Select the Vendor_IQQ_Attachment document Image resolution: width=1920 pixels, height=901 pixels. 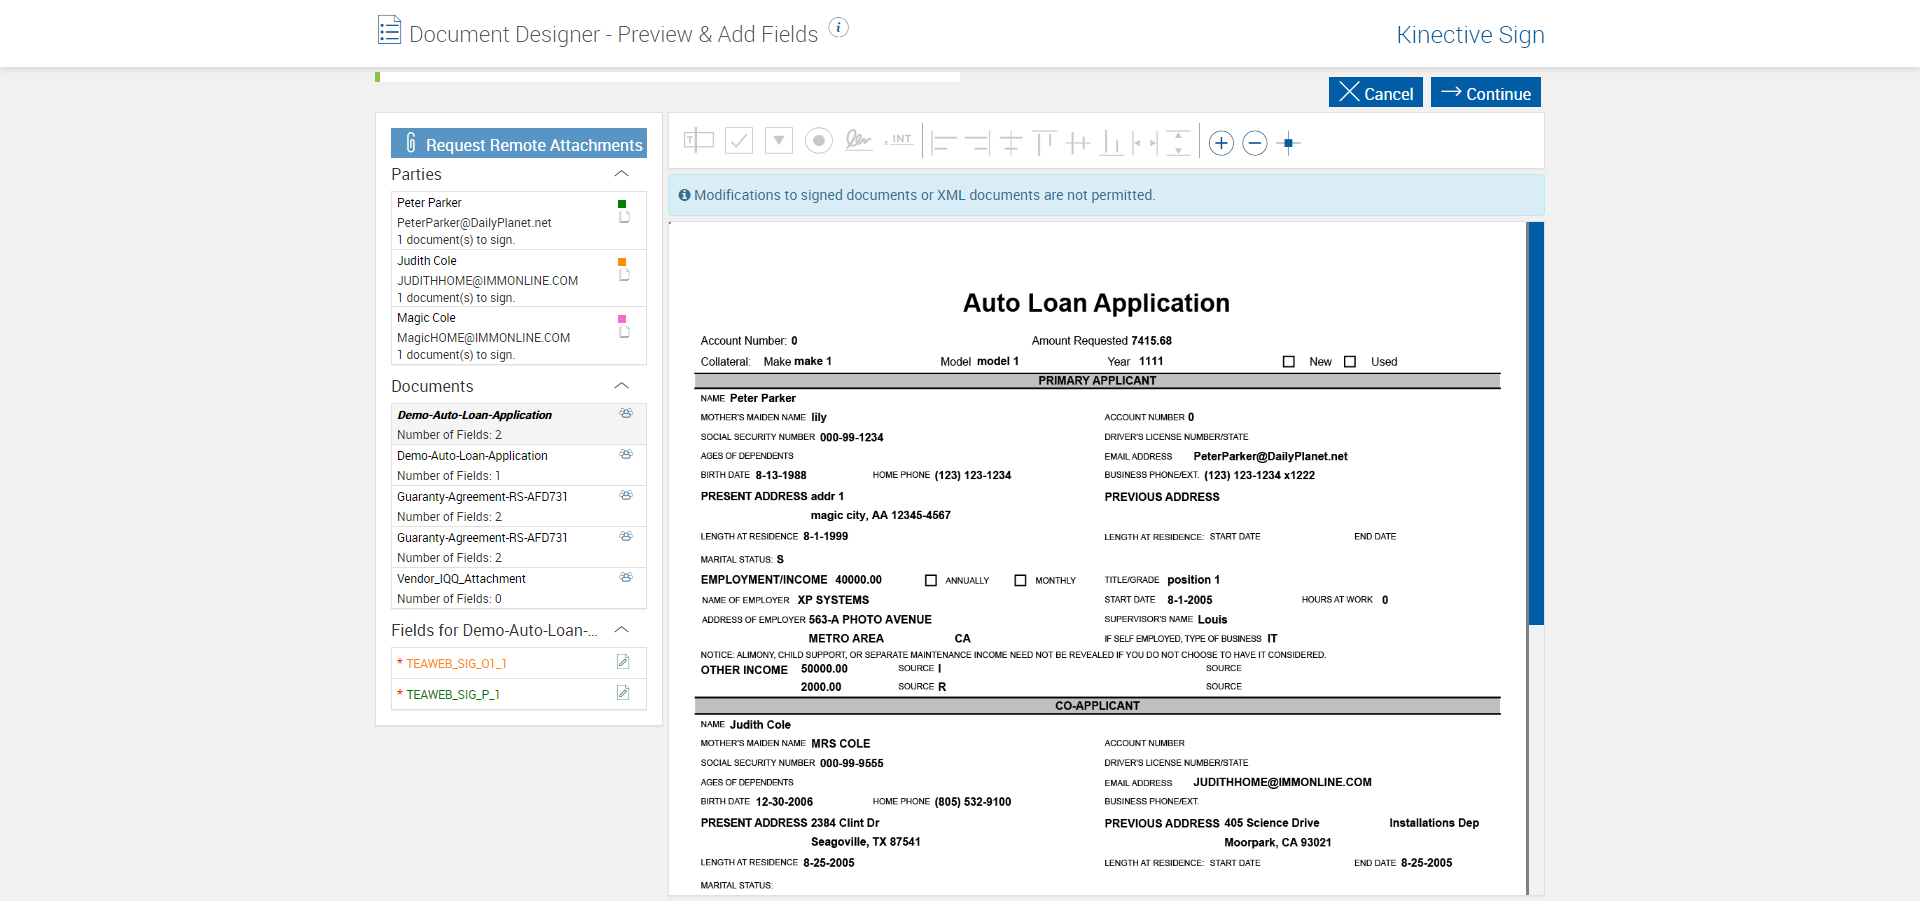[461, 579]
